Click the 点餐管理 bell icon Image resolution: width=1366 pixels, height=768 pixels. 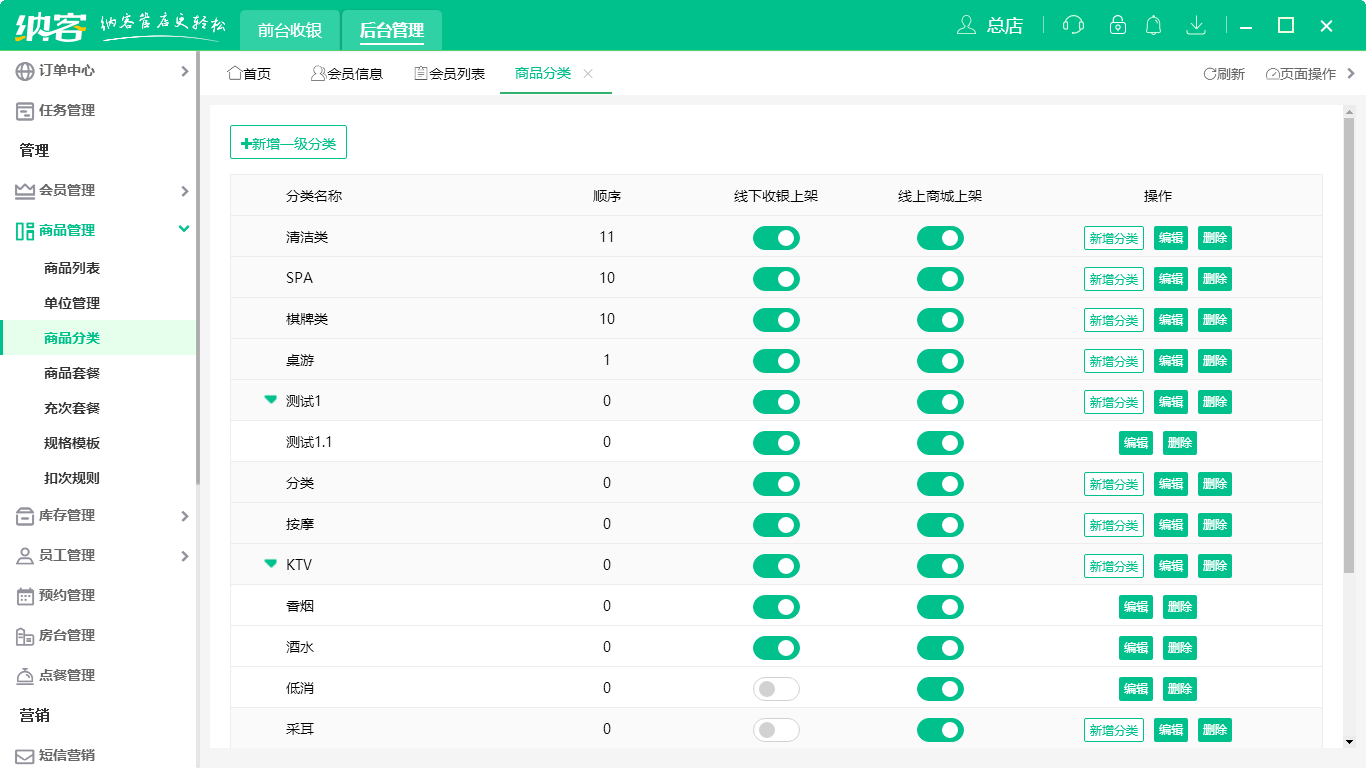[25, 676]
